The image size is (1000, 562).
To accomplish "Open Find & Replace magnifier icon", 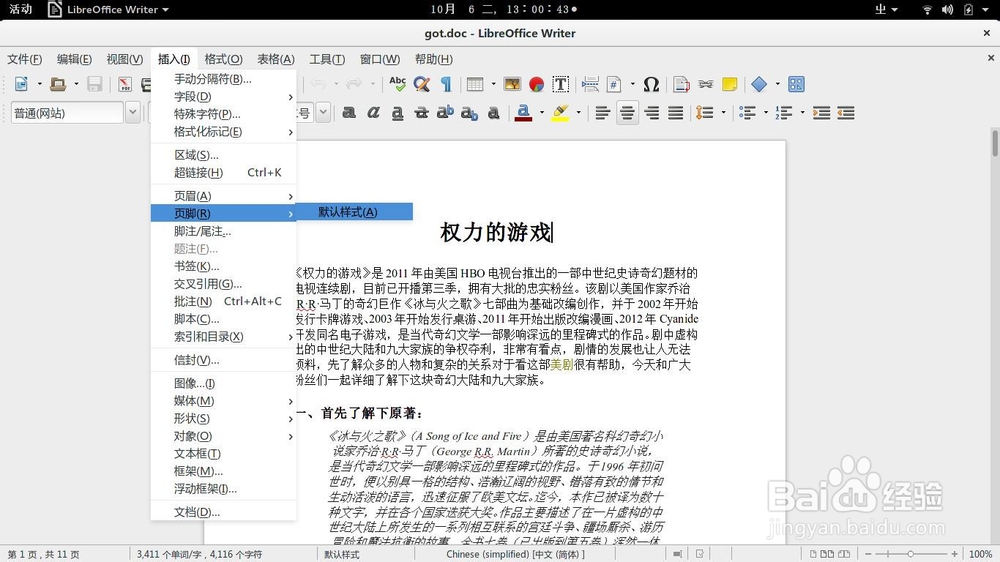I will click(x=421, y=84).
